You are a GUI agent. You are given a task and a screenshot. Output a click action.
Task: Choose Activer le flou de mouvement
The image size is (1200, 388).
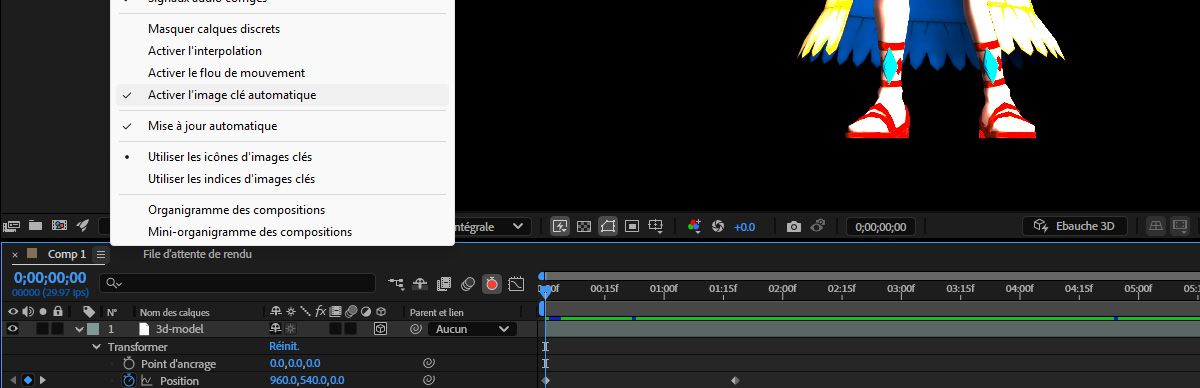(282, 73)
